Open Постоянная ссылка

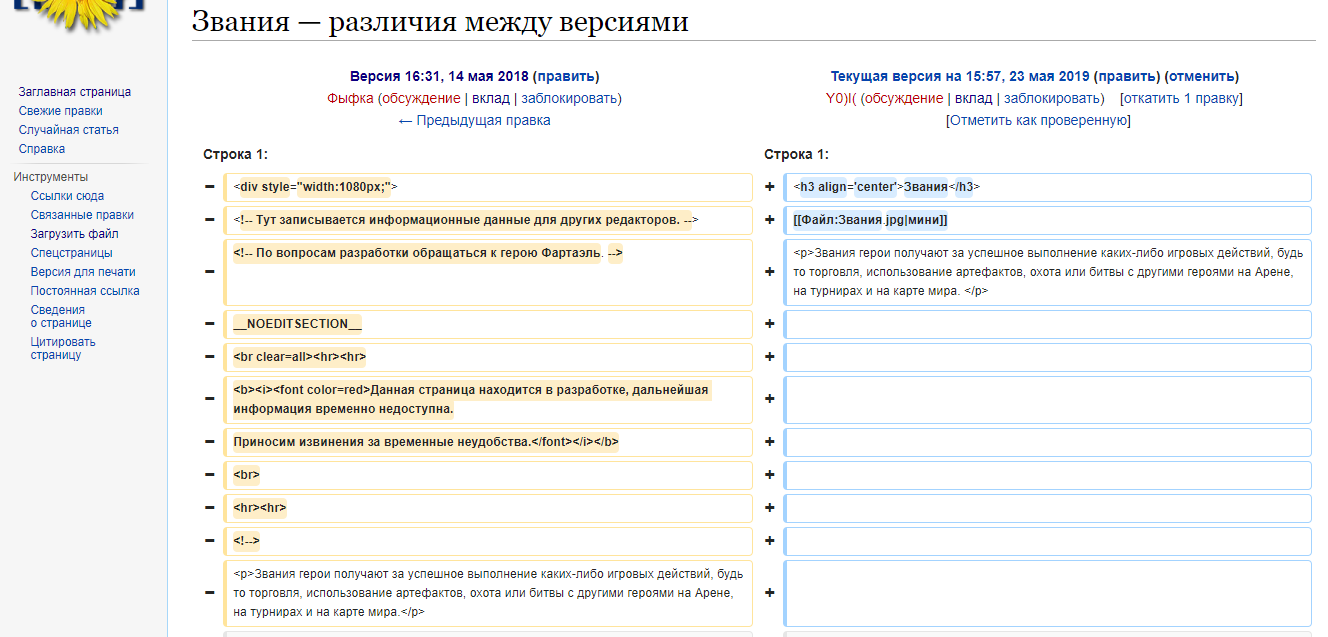[x=85, y=291]
